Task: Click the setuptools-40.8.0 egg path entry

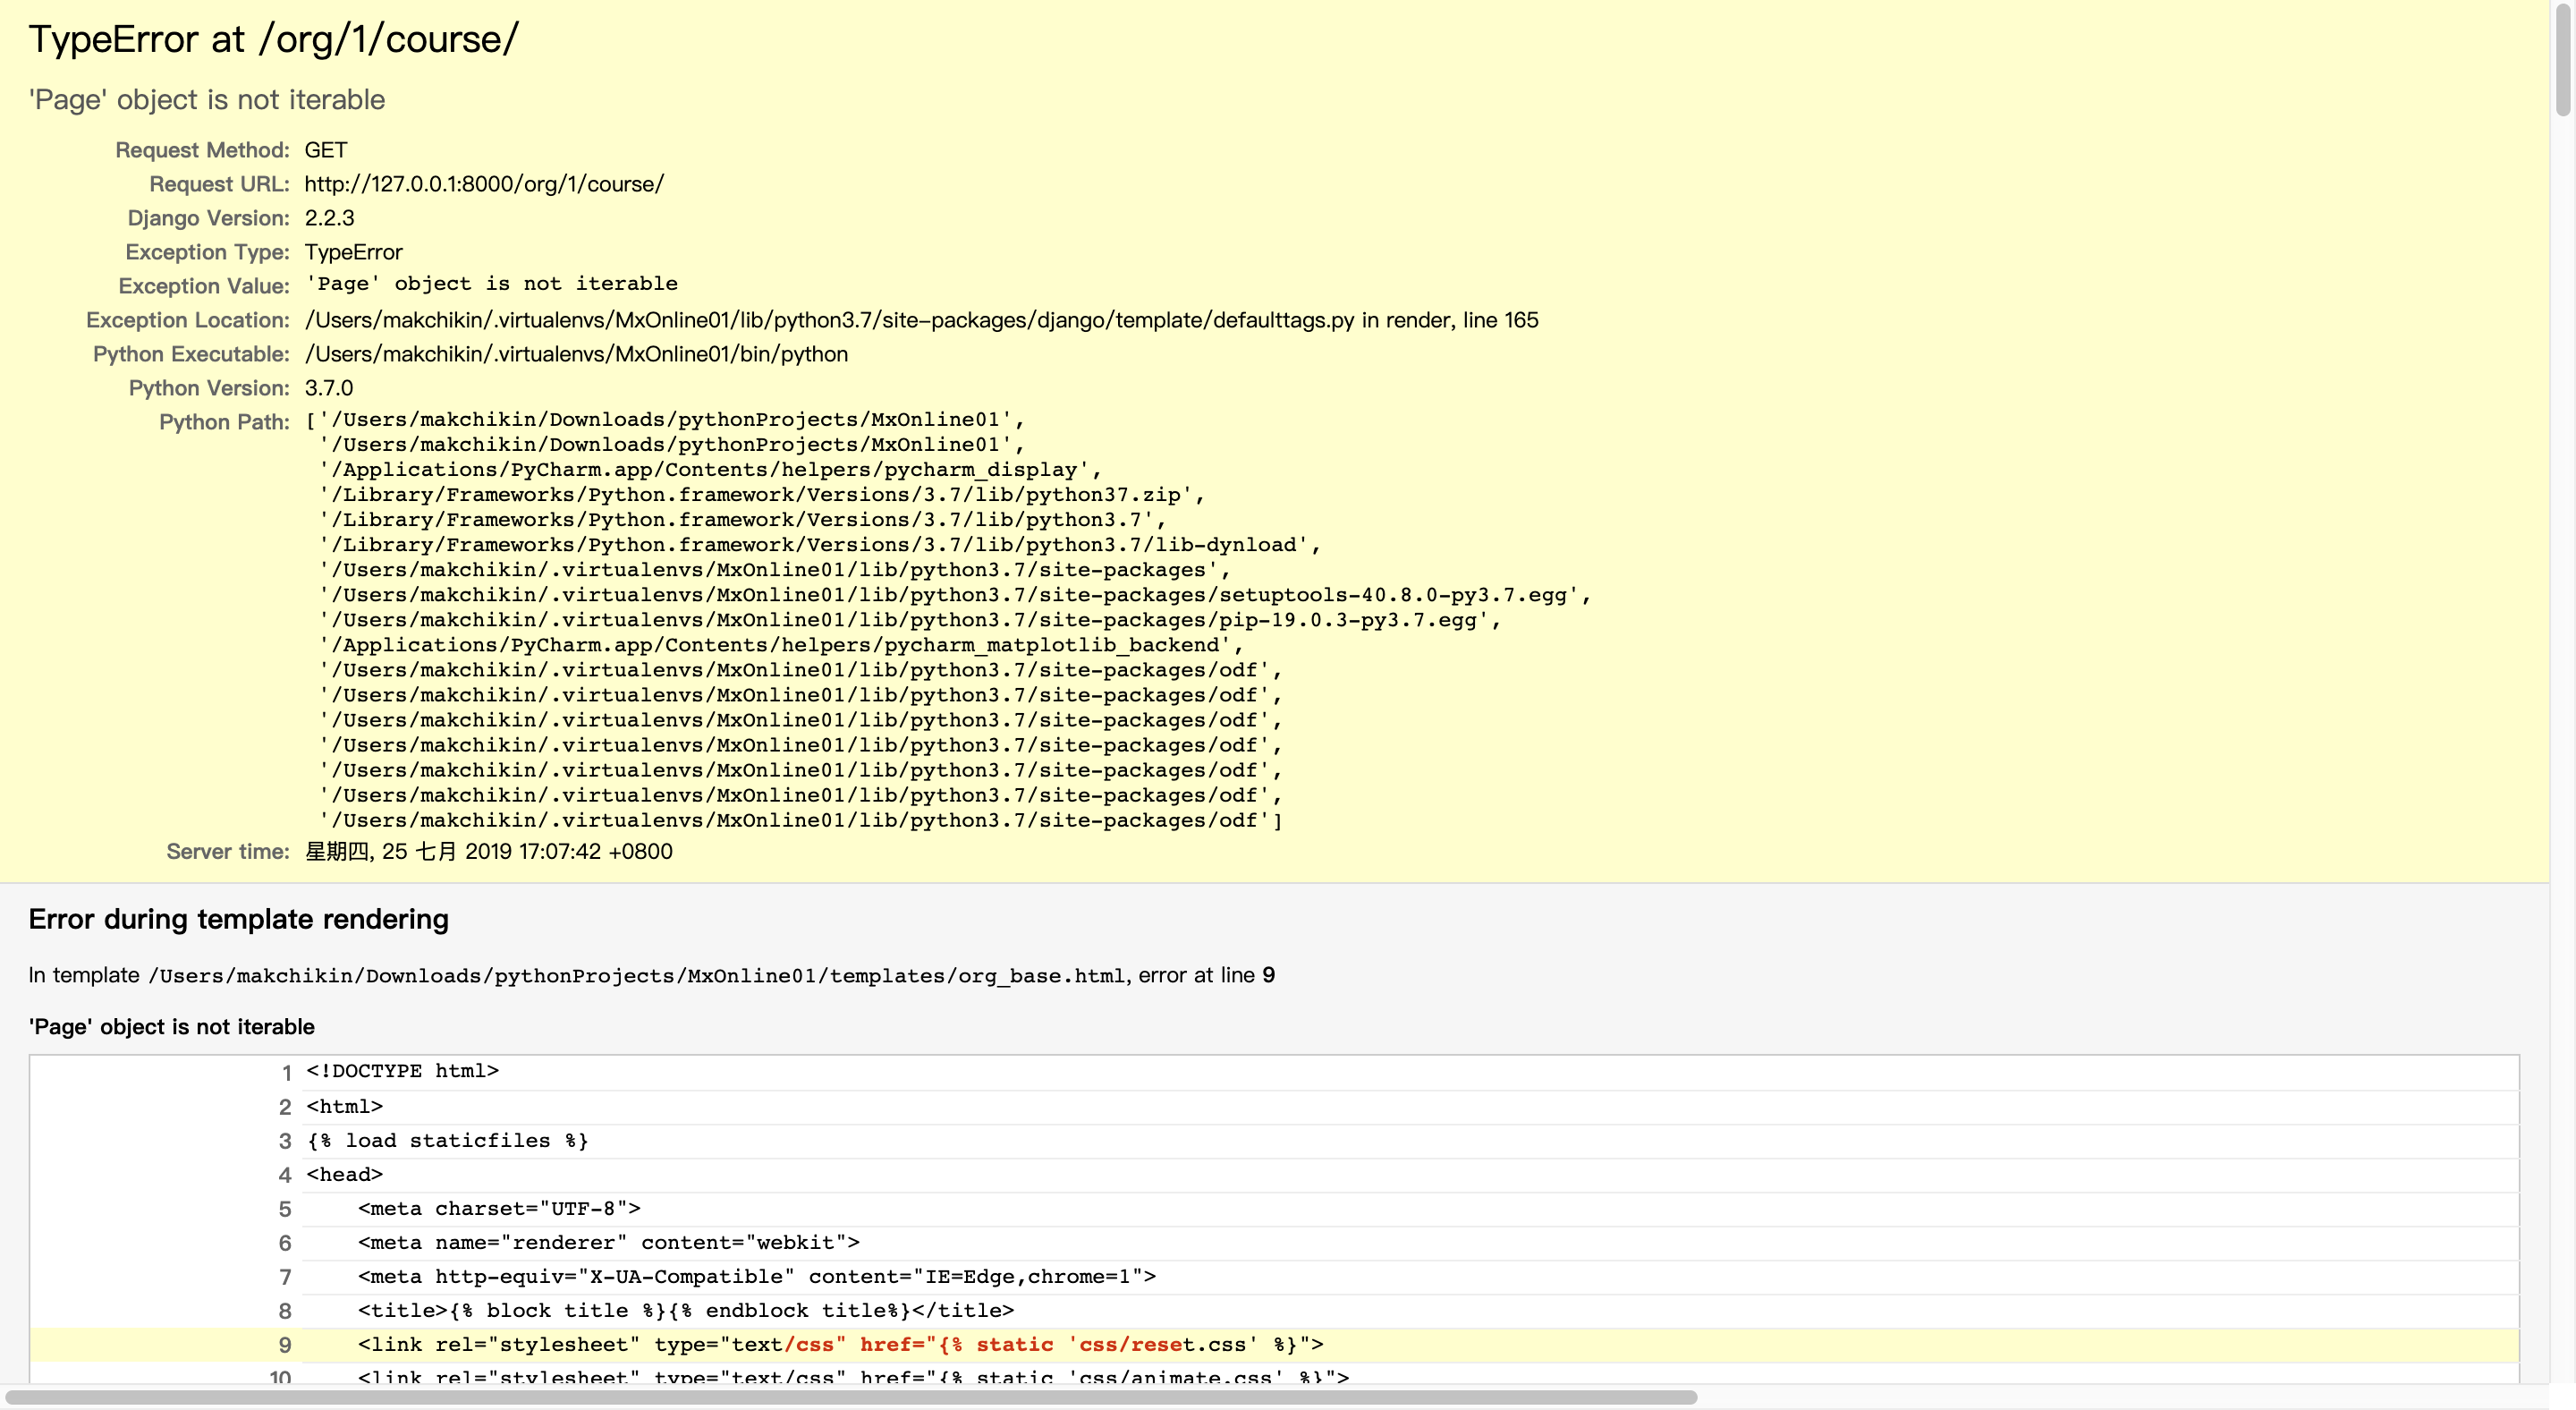Action: [x=954, y=595]
